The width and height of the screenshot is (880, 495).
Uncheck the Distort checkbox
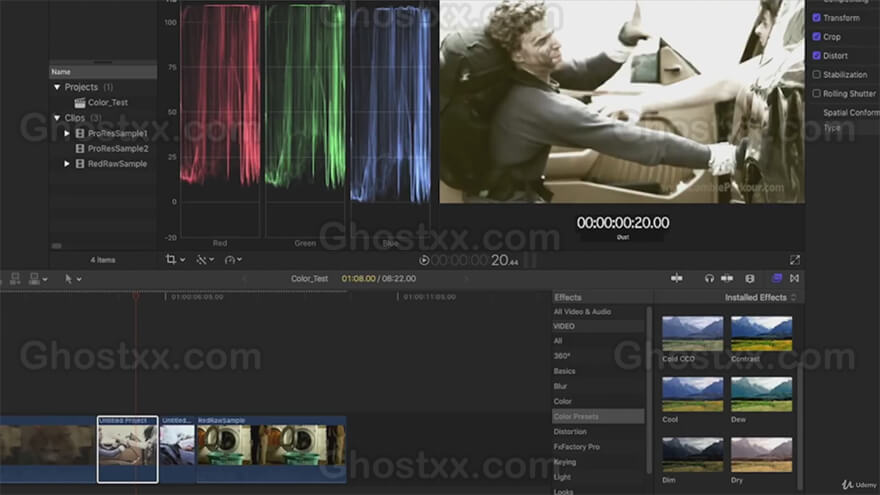click(x=817, y=56)
